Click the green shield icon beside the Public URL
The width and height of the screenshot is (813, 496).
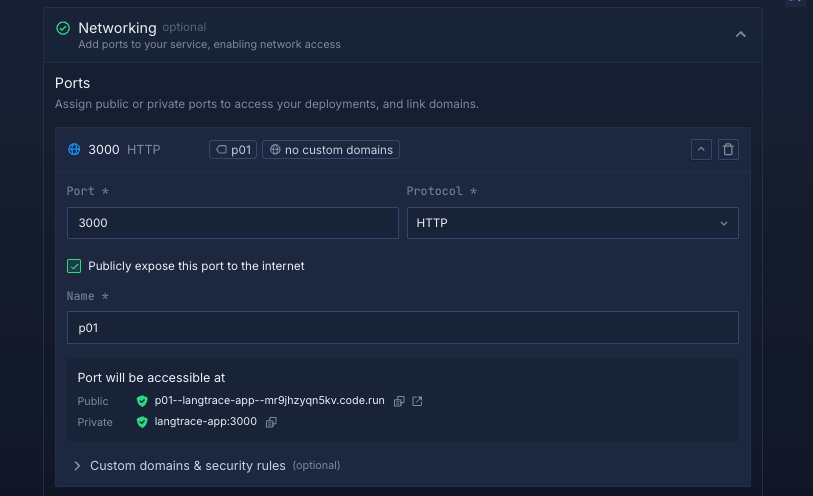(142, 401)
